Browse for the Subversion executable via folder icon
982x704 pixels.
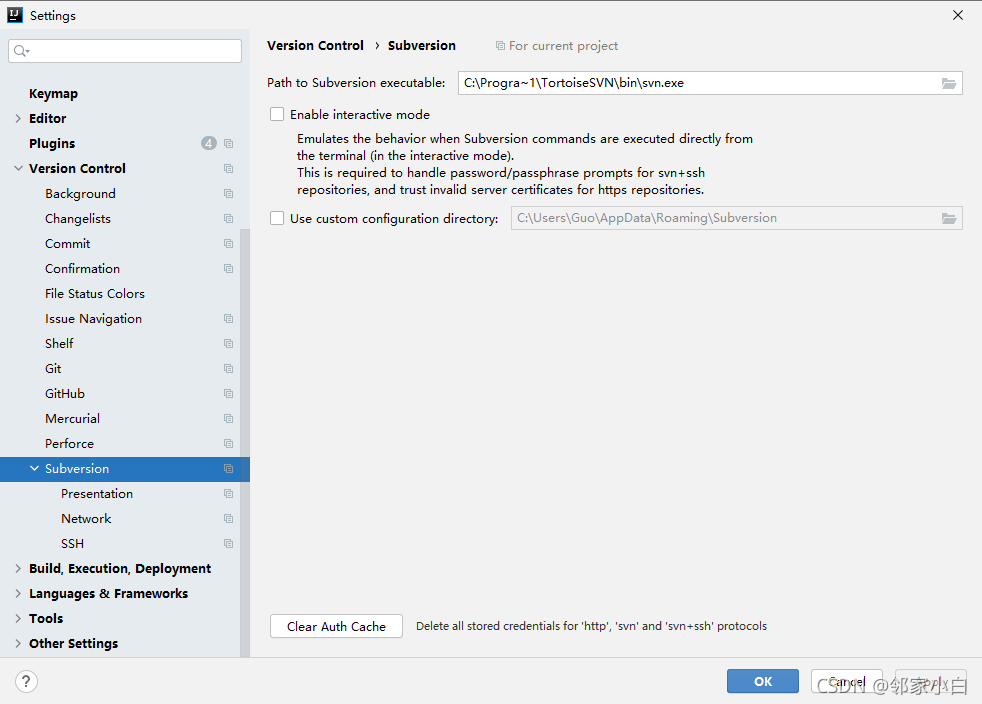coord(949,83)
